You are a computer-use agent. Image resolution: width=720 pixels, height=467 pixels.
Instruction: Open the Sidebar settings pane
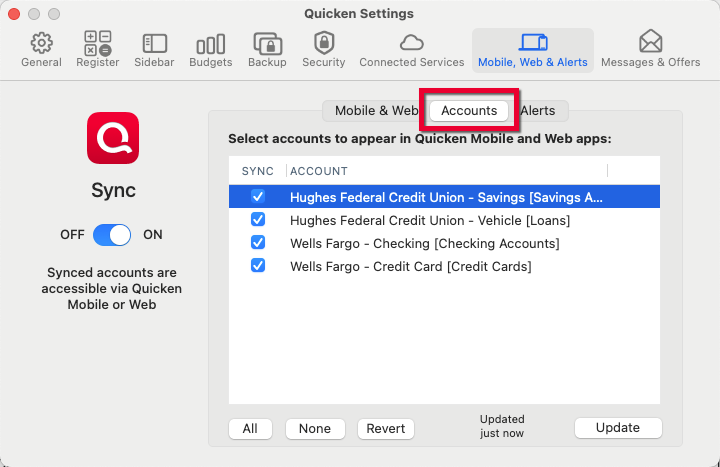154,50
